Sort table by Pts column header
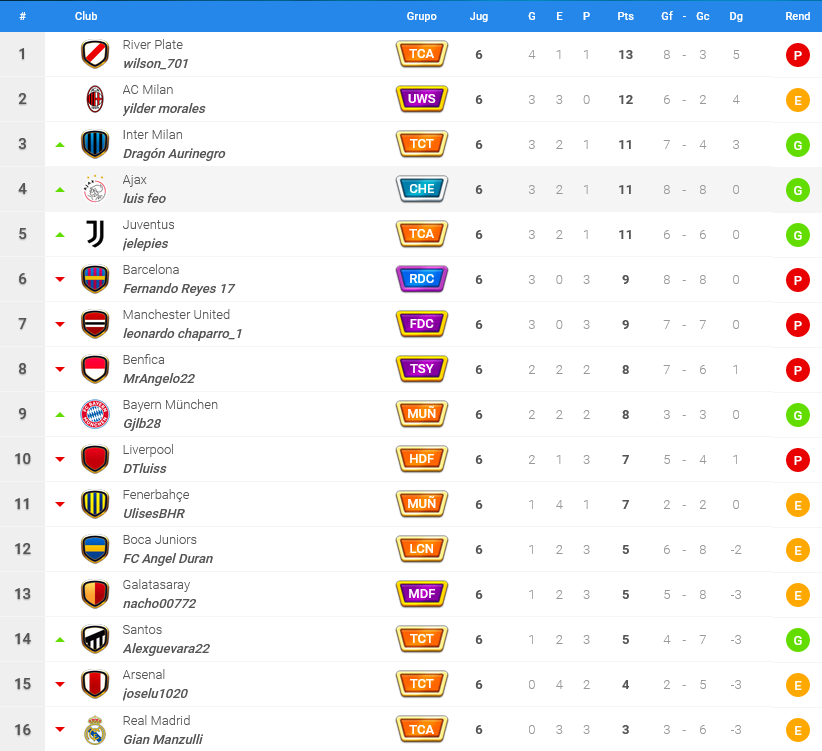 click(x=625, y=16)
